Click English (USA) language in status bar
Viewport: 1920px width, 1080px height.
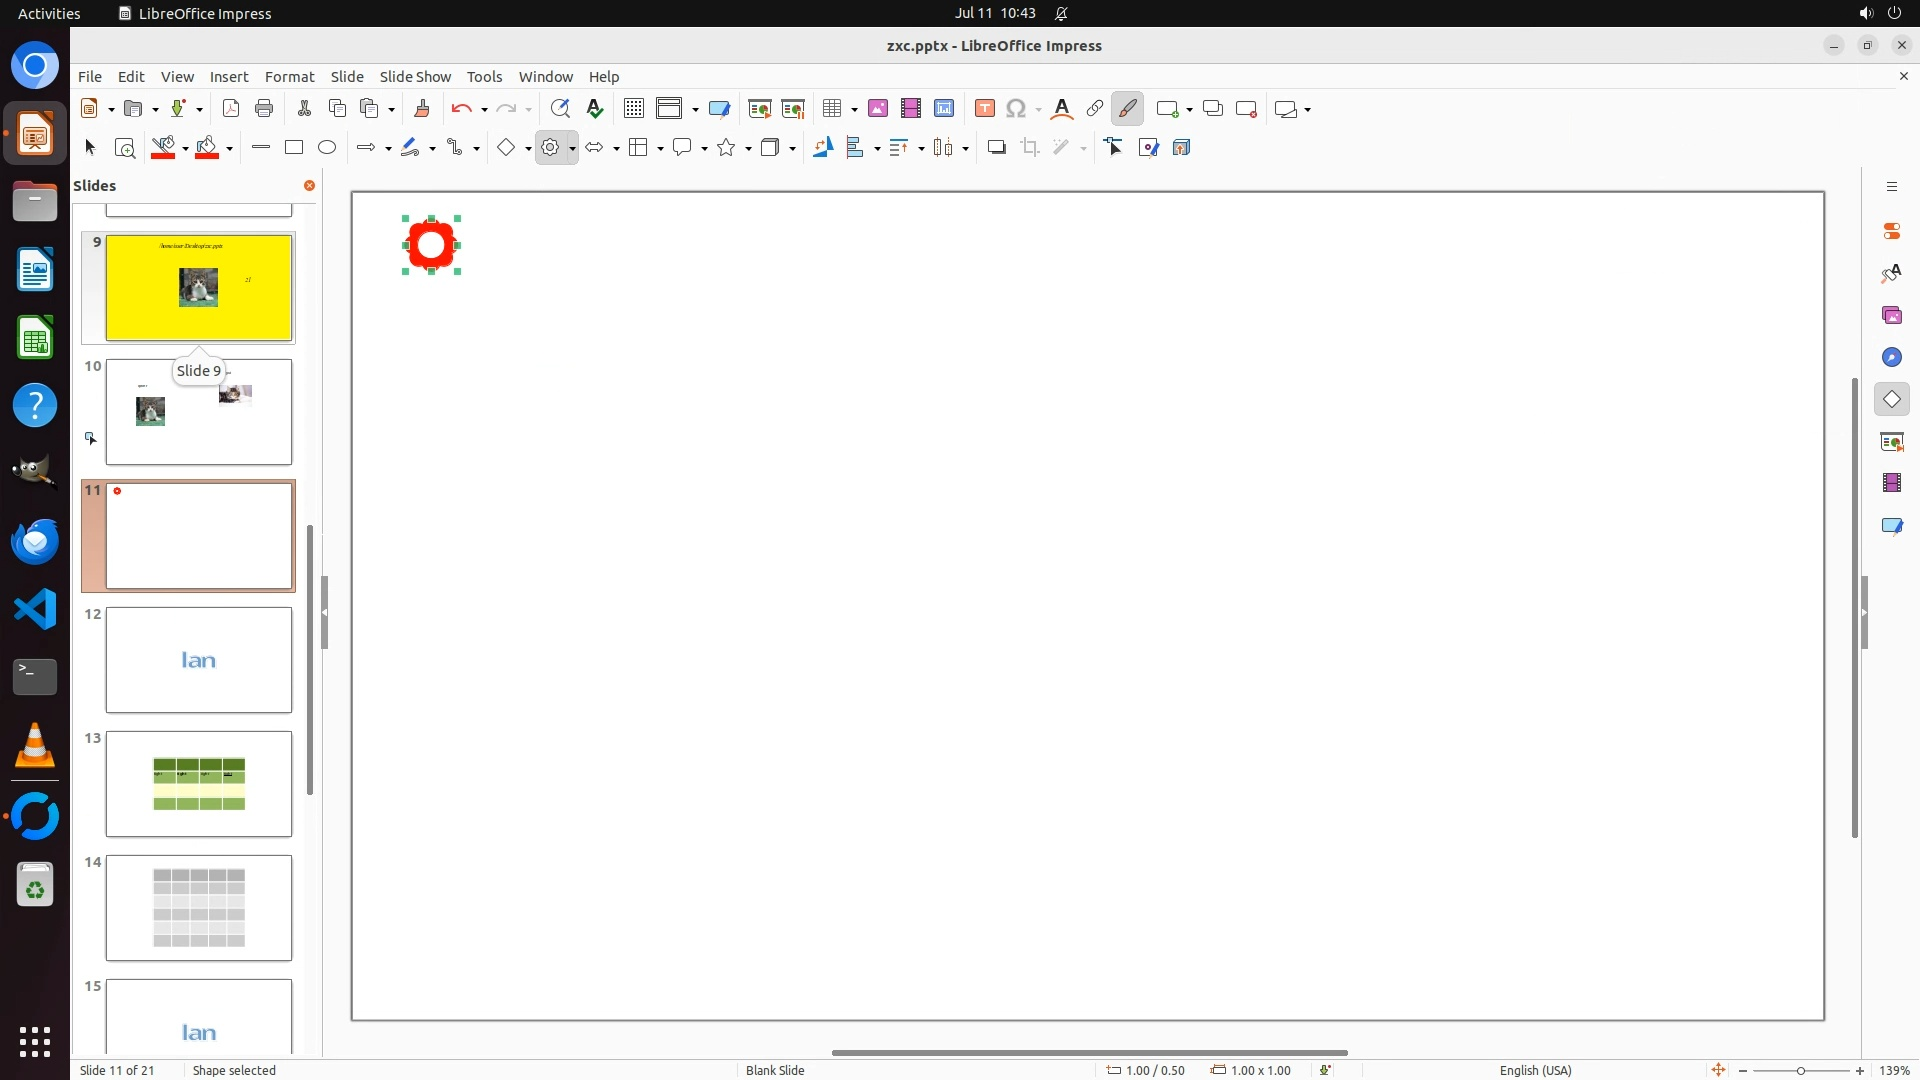click(x=1535, y=1070)
